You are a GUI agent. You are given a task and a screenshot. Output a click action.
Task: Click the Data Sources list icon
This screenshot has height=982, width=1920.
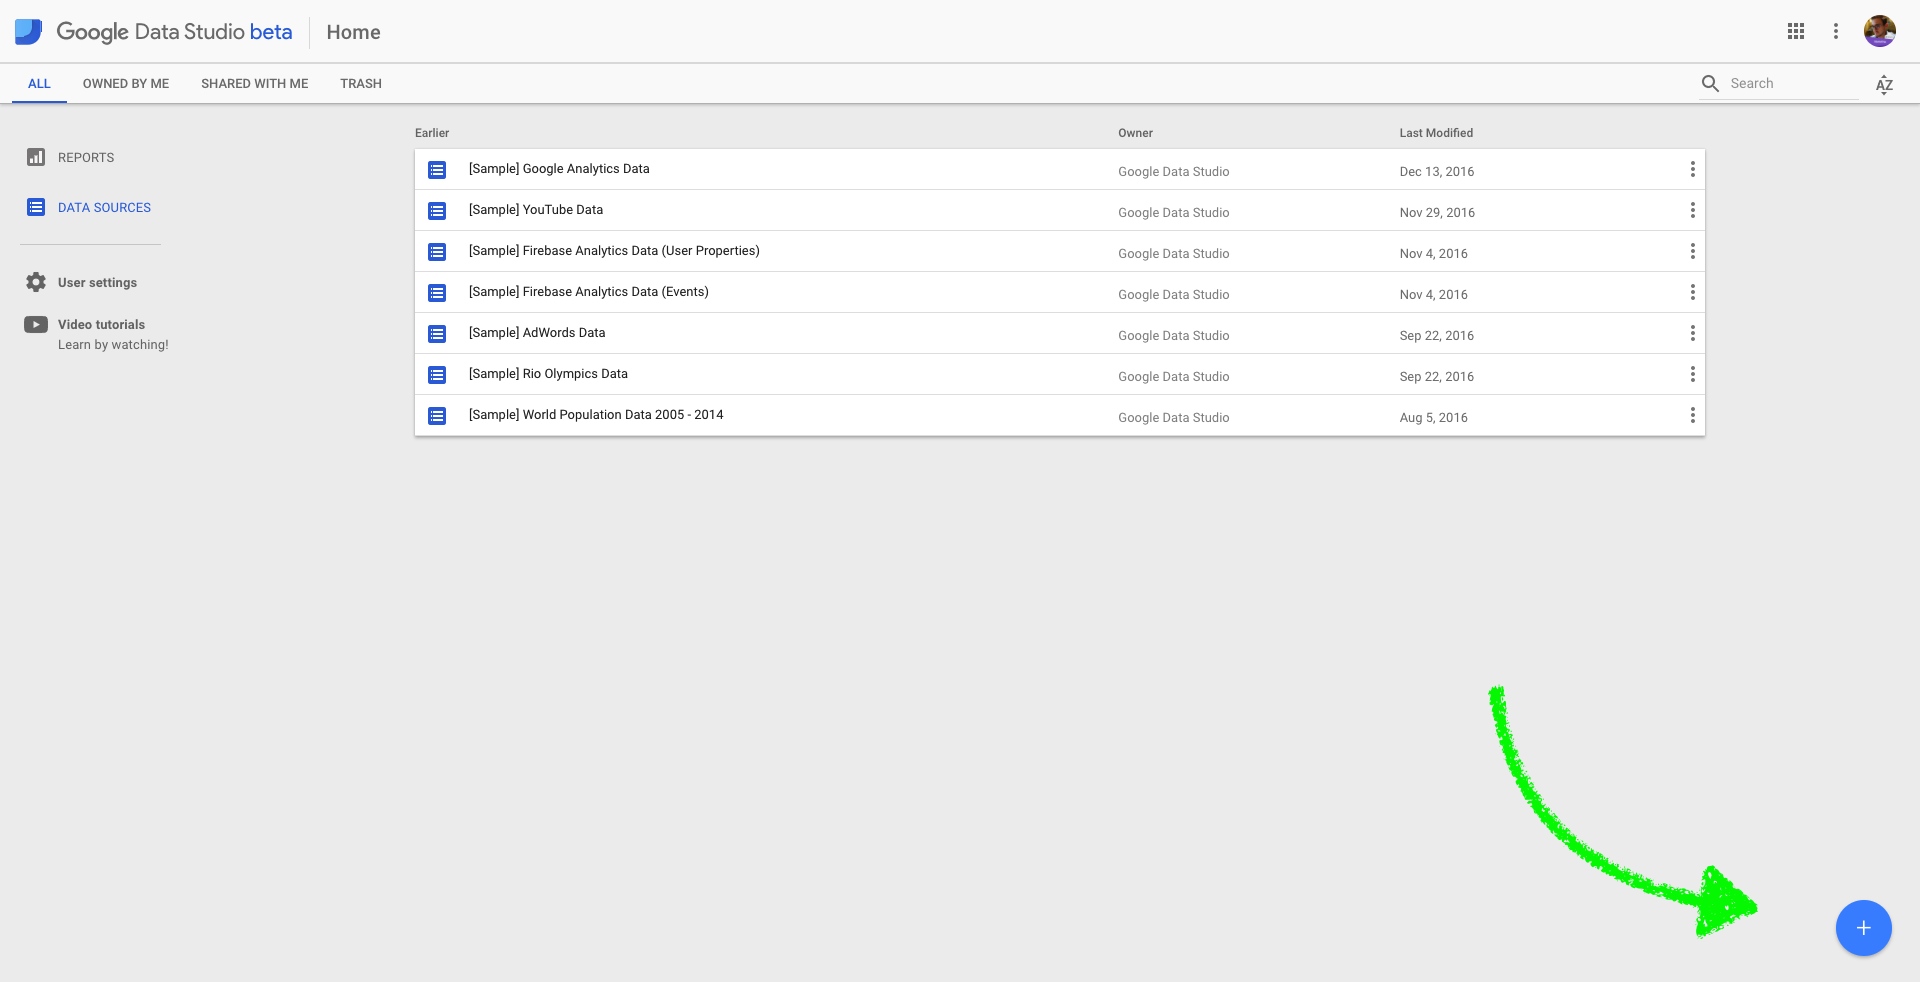(x=36, y=207)
